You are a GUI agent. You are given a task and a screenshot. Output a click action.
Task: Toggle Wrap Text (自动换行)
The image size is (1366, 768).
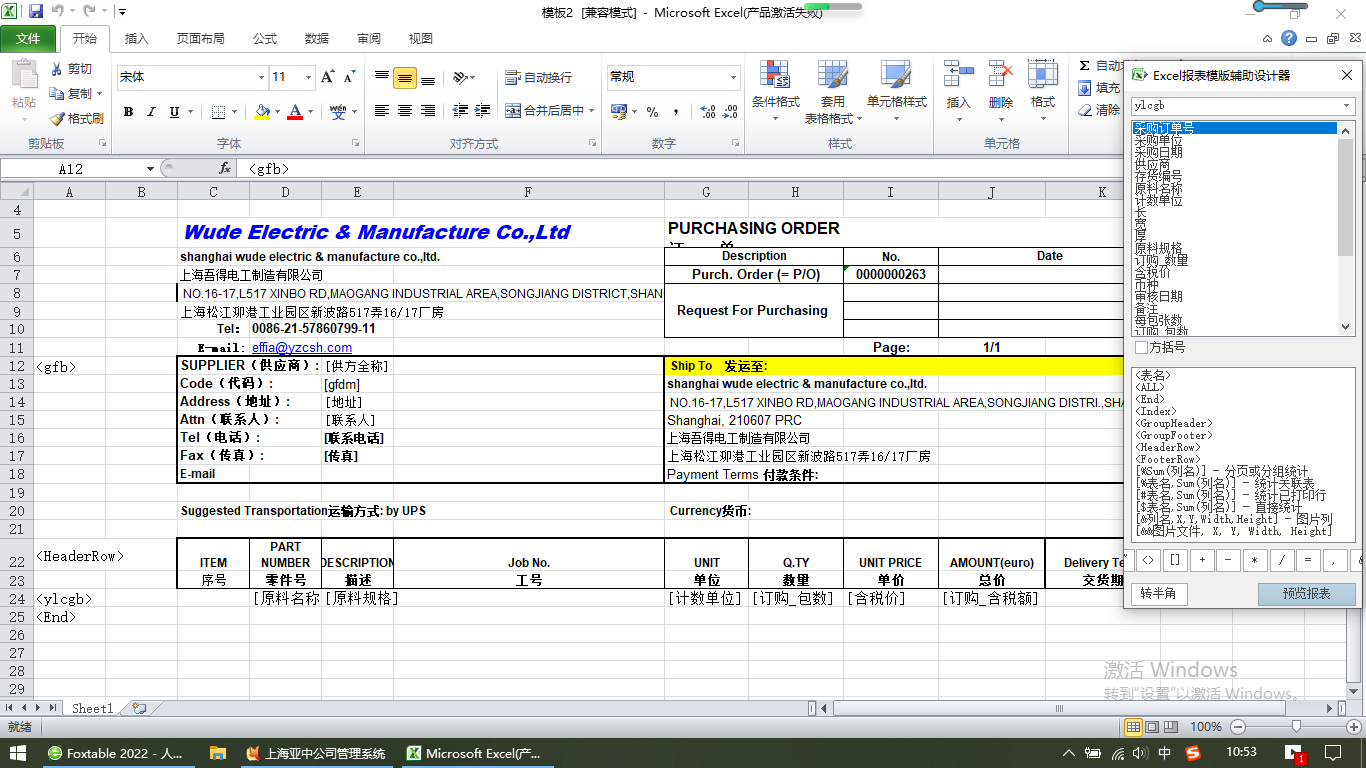(x=539, y=77)
